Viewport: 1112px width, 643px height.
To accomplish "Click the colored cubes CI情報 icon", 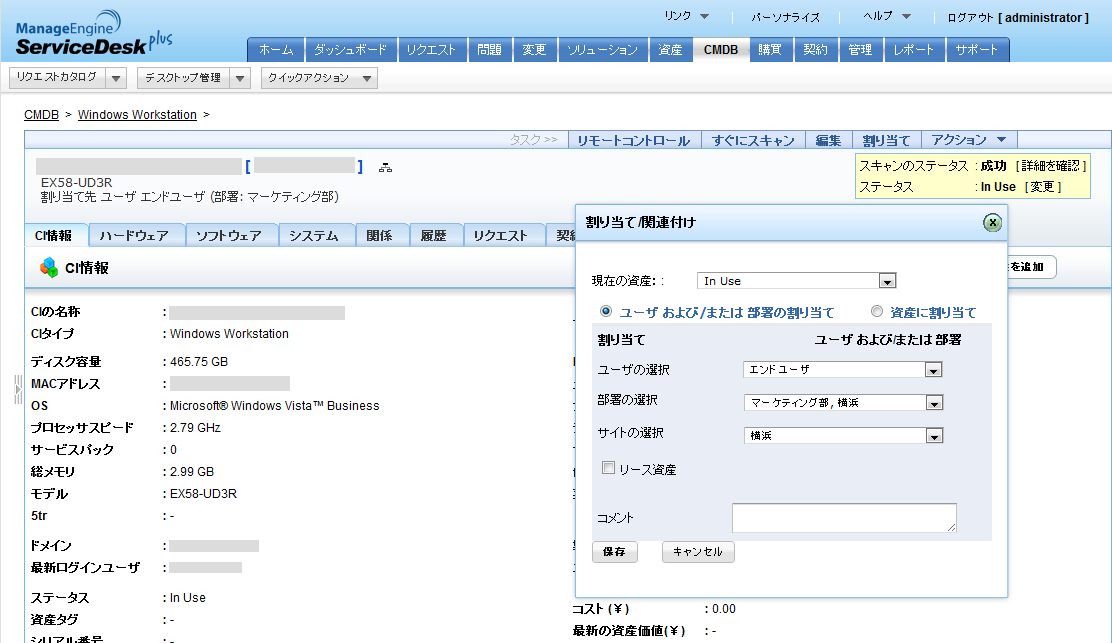I will click(49, 267).
